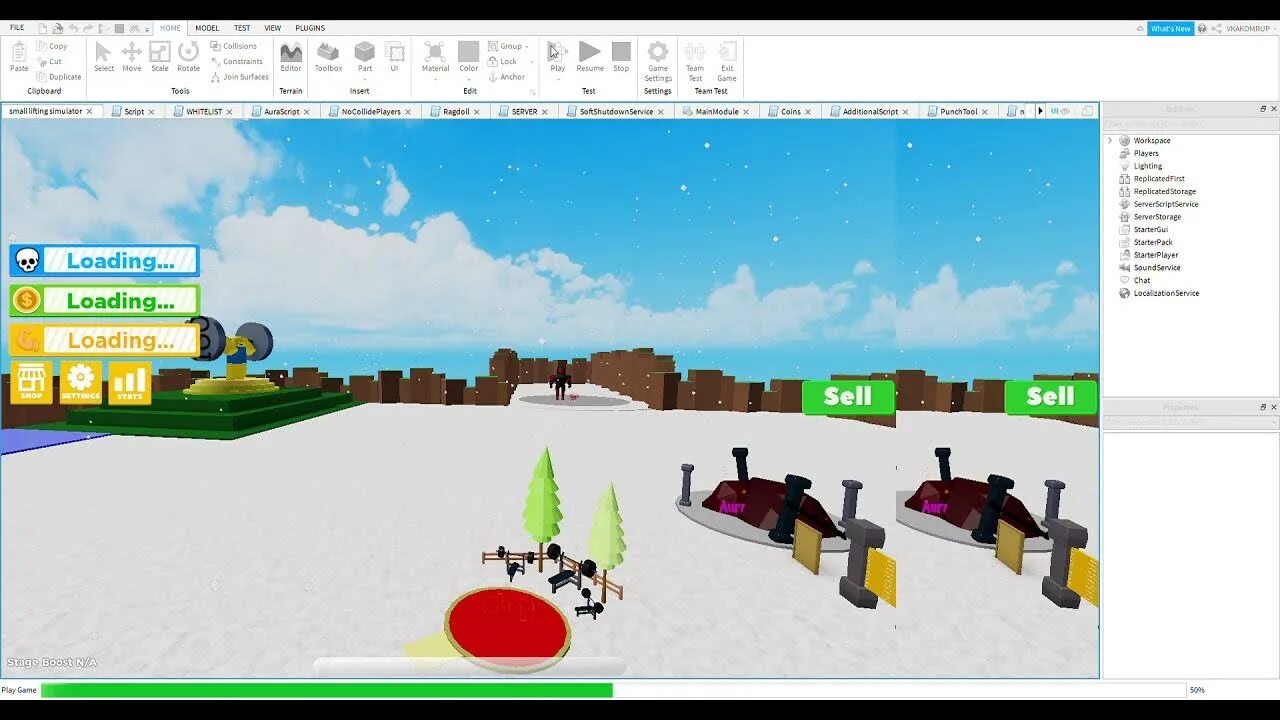Click the Material icon in Edit group
This screenshot has width=1280, height=720.
coord(435,52)
